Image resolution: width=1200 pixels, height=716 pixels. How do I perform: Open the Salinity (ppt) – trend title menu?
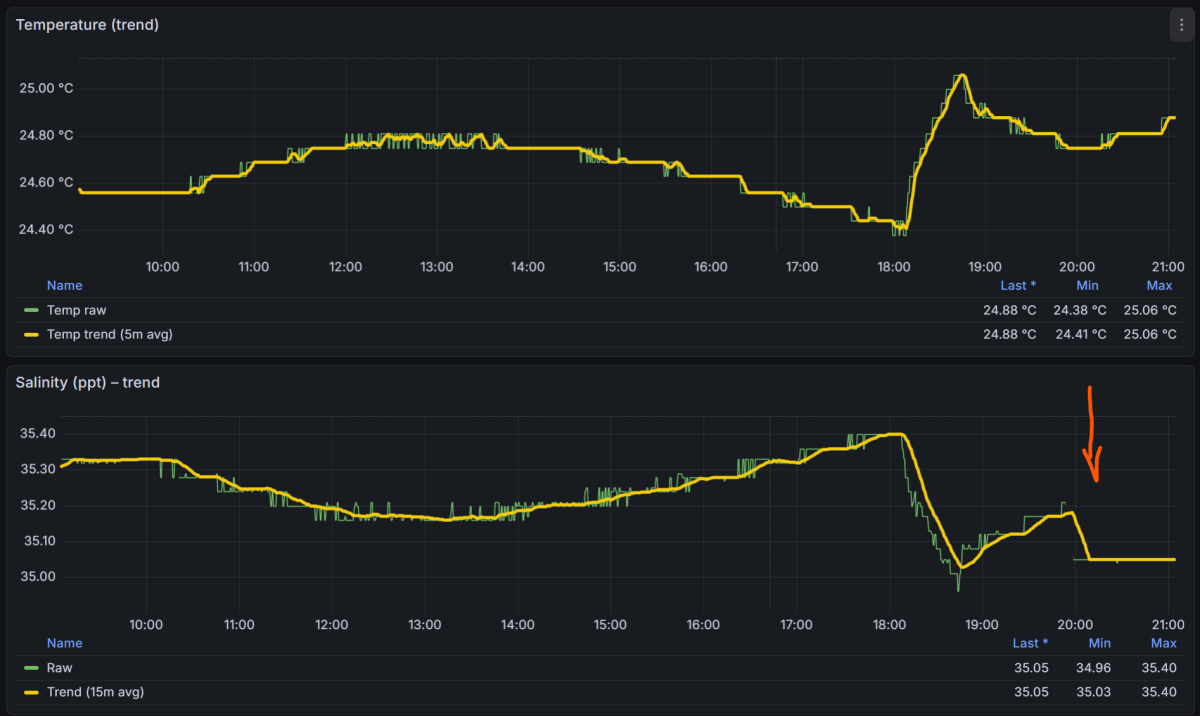coord(88,382)
